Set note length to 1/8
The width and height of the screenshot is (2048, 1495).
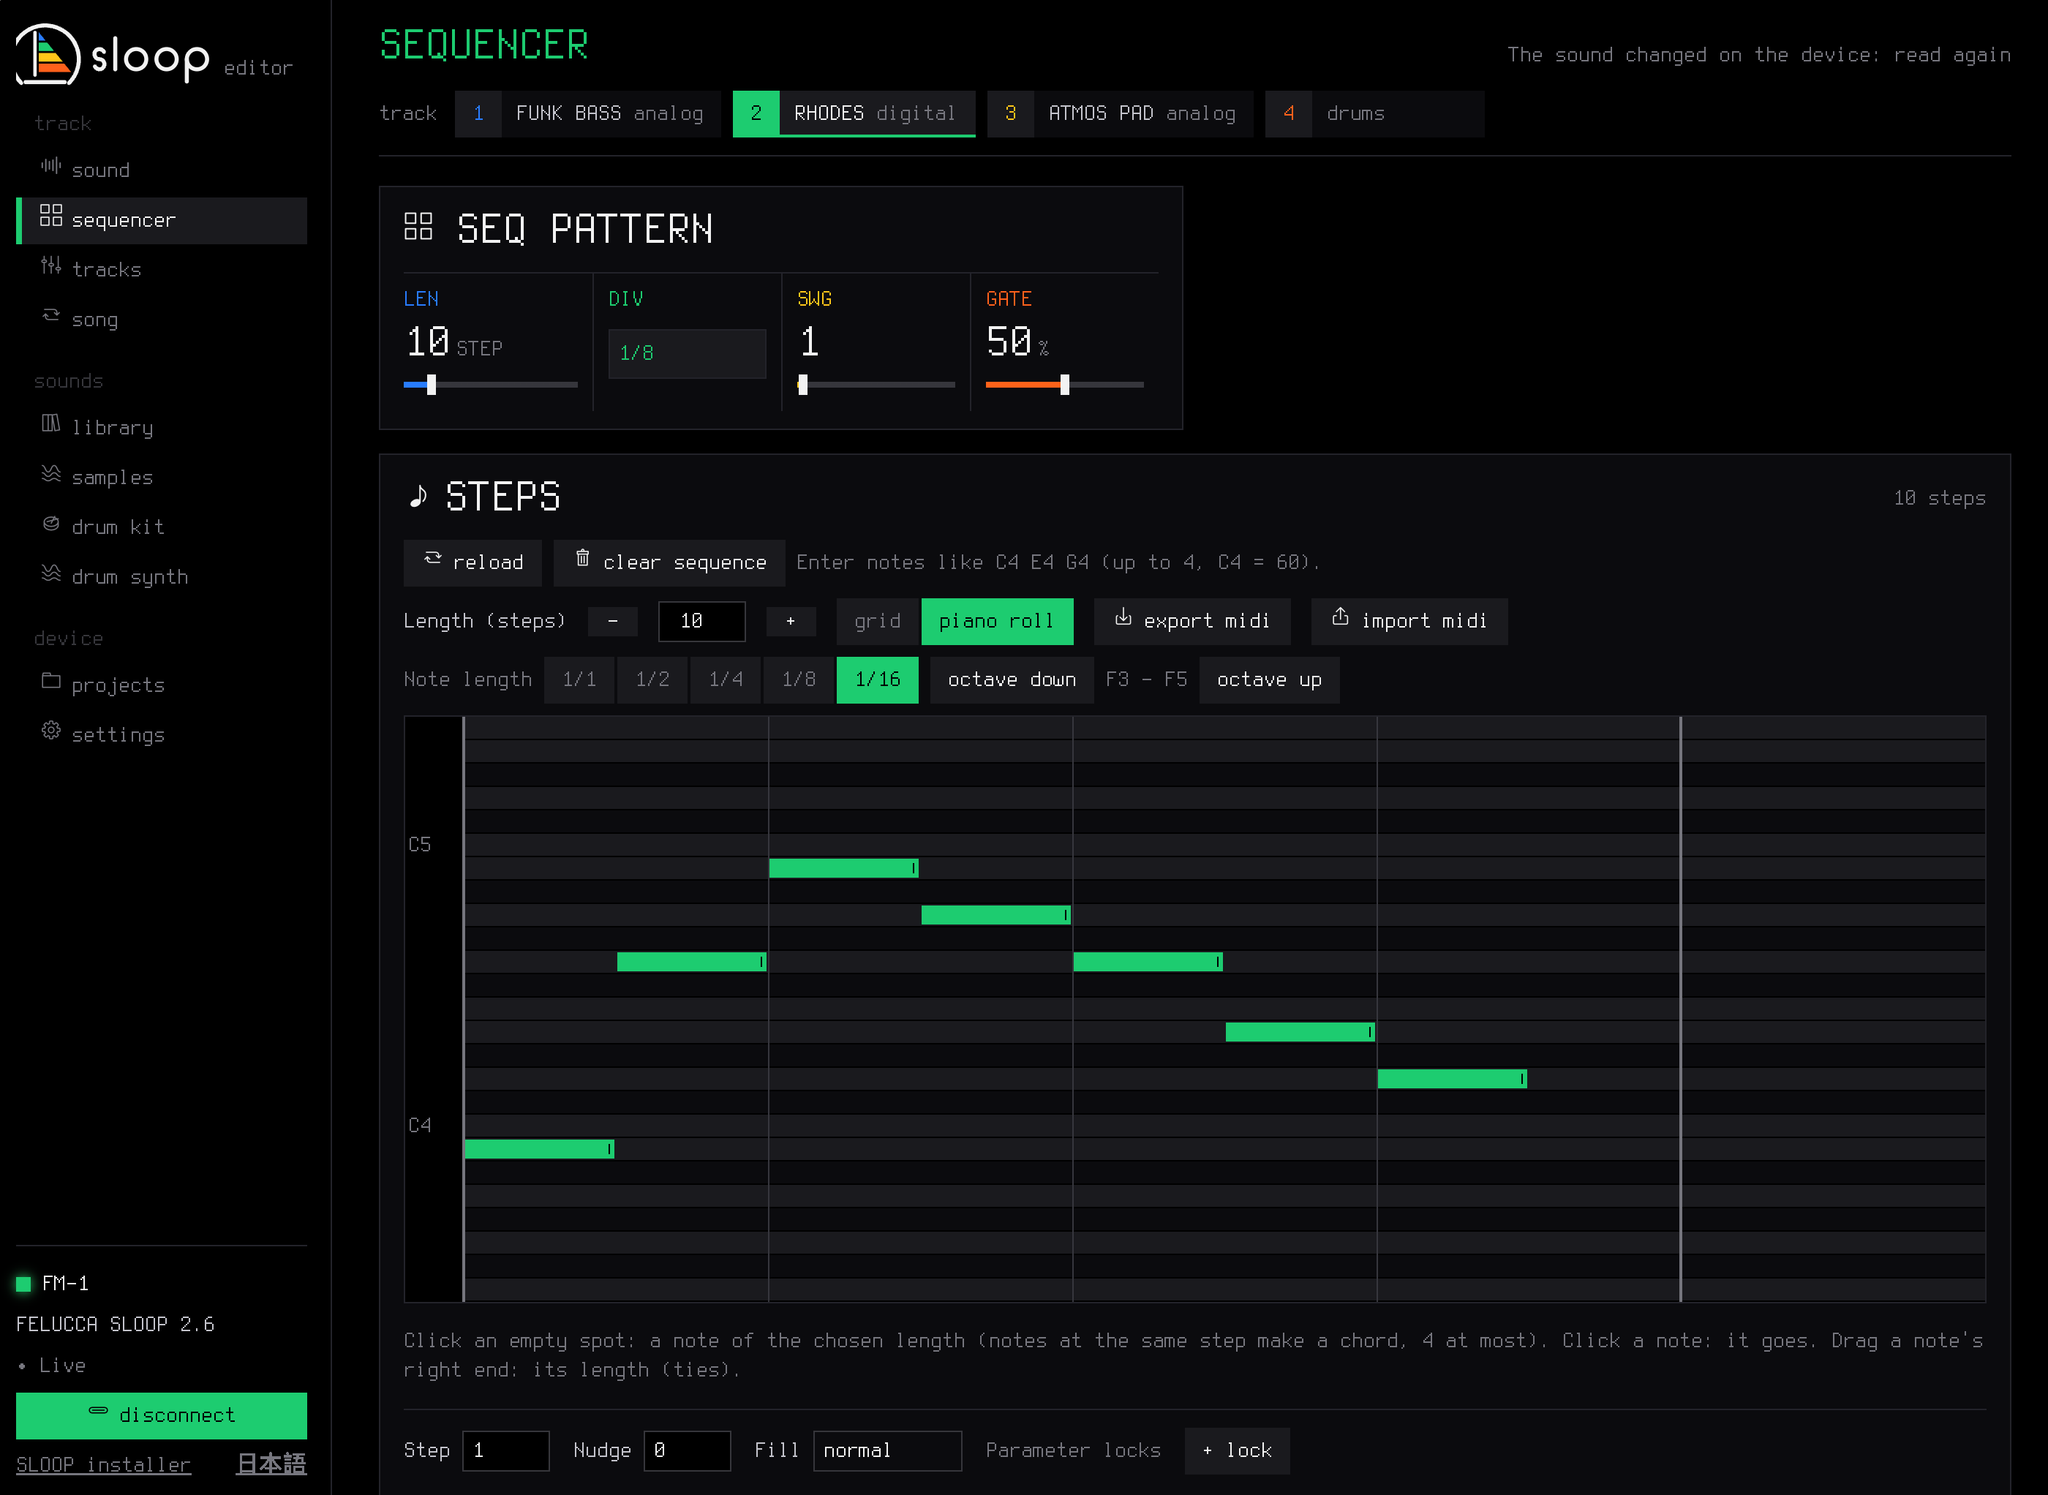click(799, 680)
